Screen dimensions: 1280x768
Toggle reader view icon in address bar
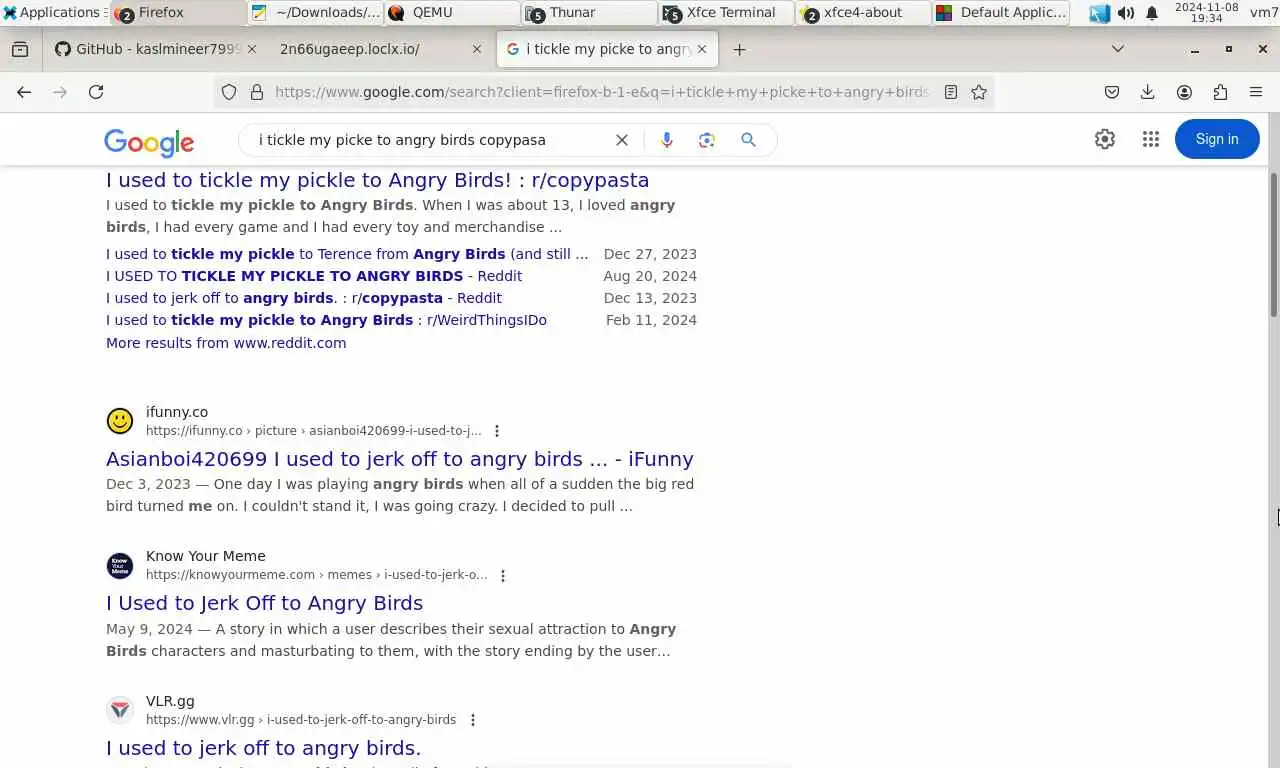coord(951,92)
